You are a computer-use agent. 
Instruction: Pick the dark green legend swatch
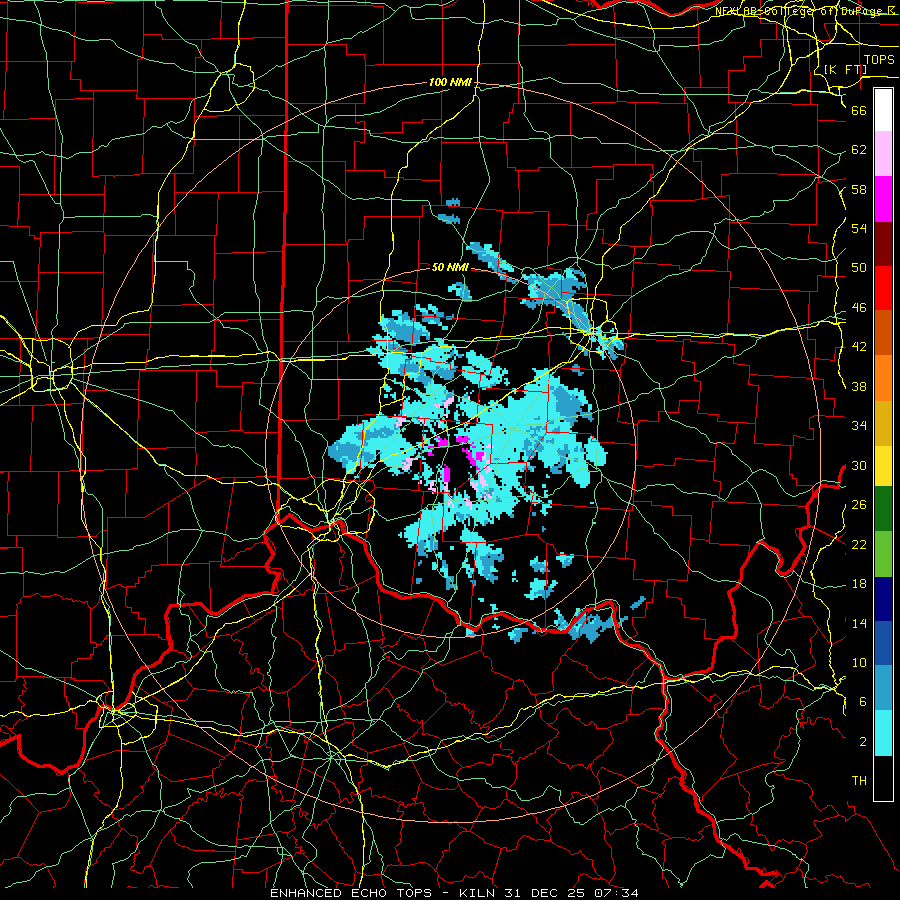click(x=883, y=509)
